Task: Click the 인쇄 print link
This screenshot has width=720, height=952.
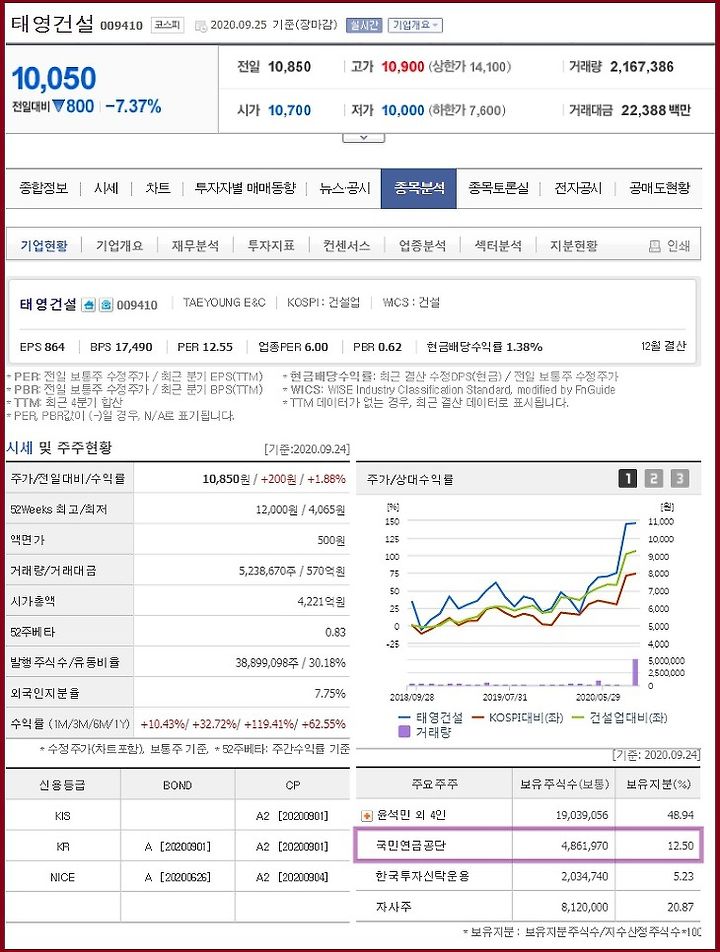Action: click(678, 246)
